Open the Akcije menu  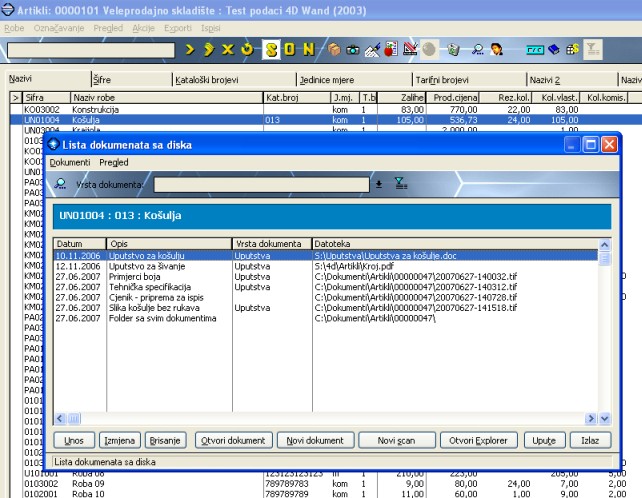coord(143,28)
